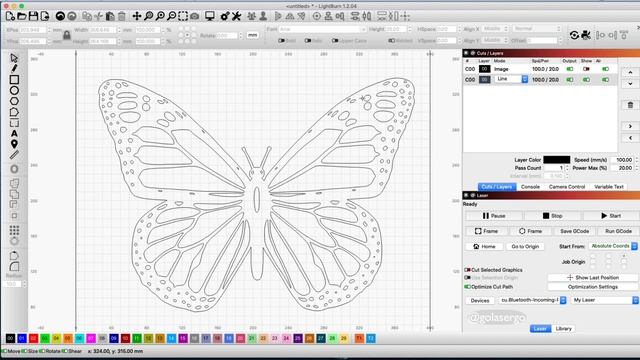Open the Align X dropdown
The image size is (640, 360).
pos(496,29)
